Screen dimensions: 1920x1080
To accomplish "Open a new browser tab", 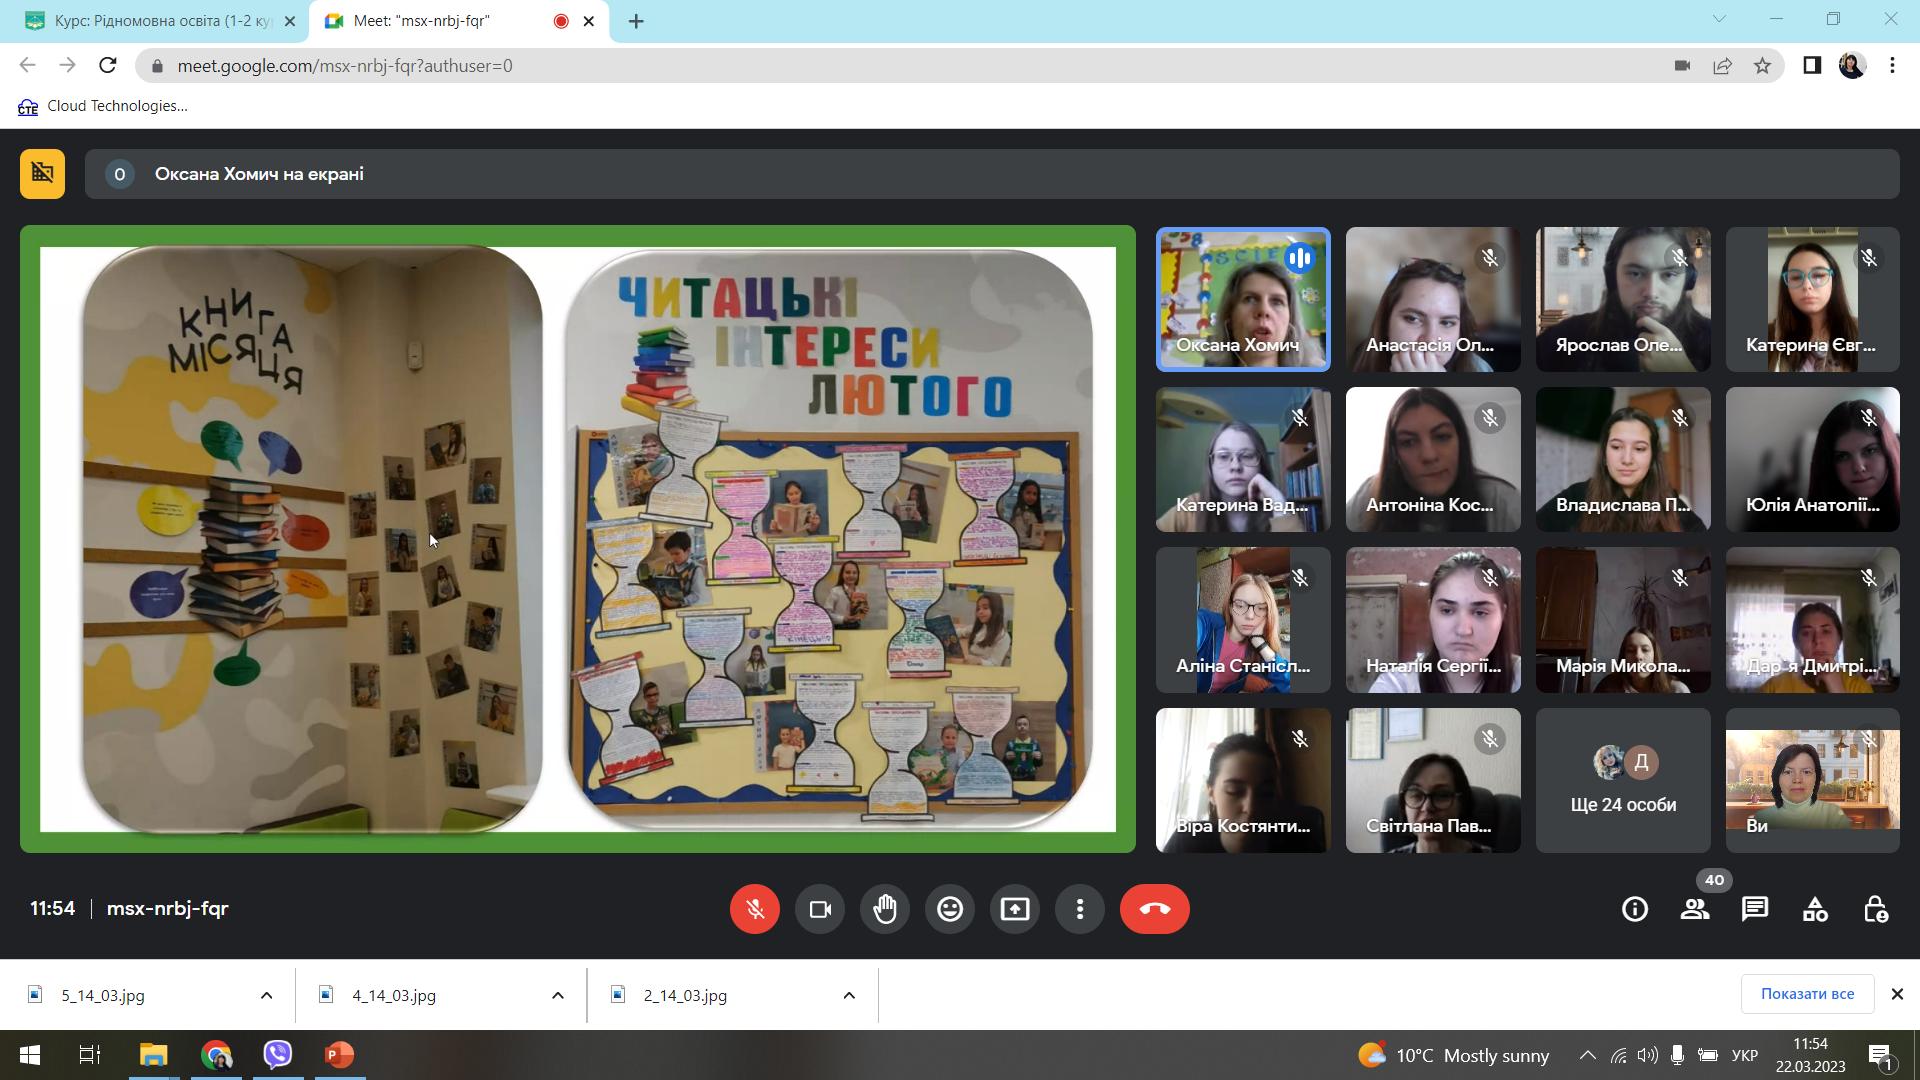I will pyautogui.click(x=636, y=21).
